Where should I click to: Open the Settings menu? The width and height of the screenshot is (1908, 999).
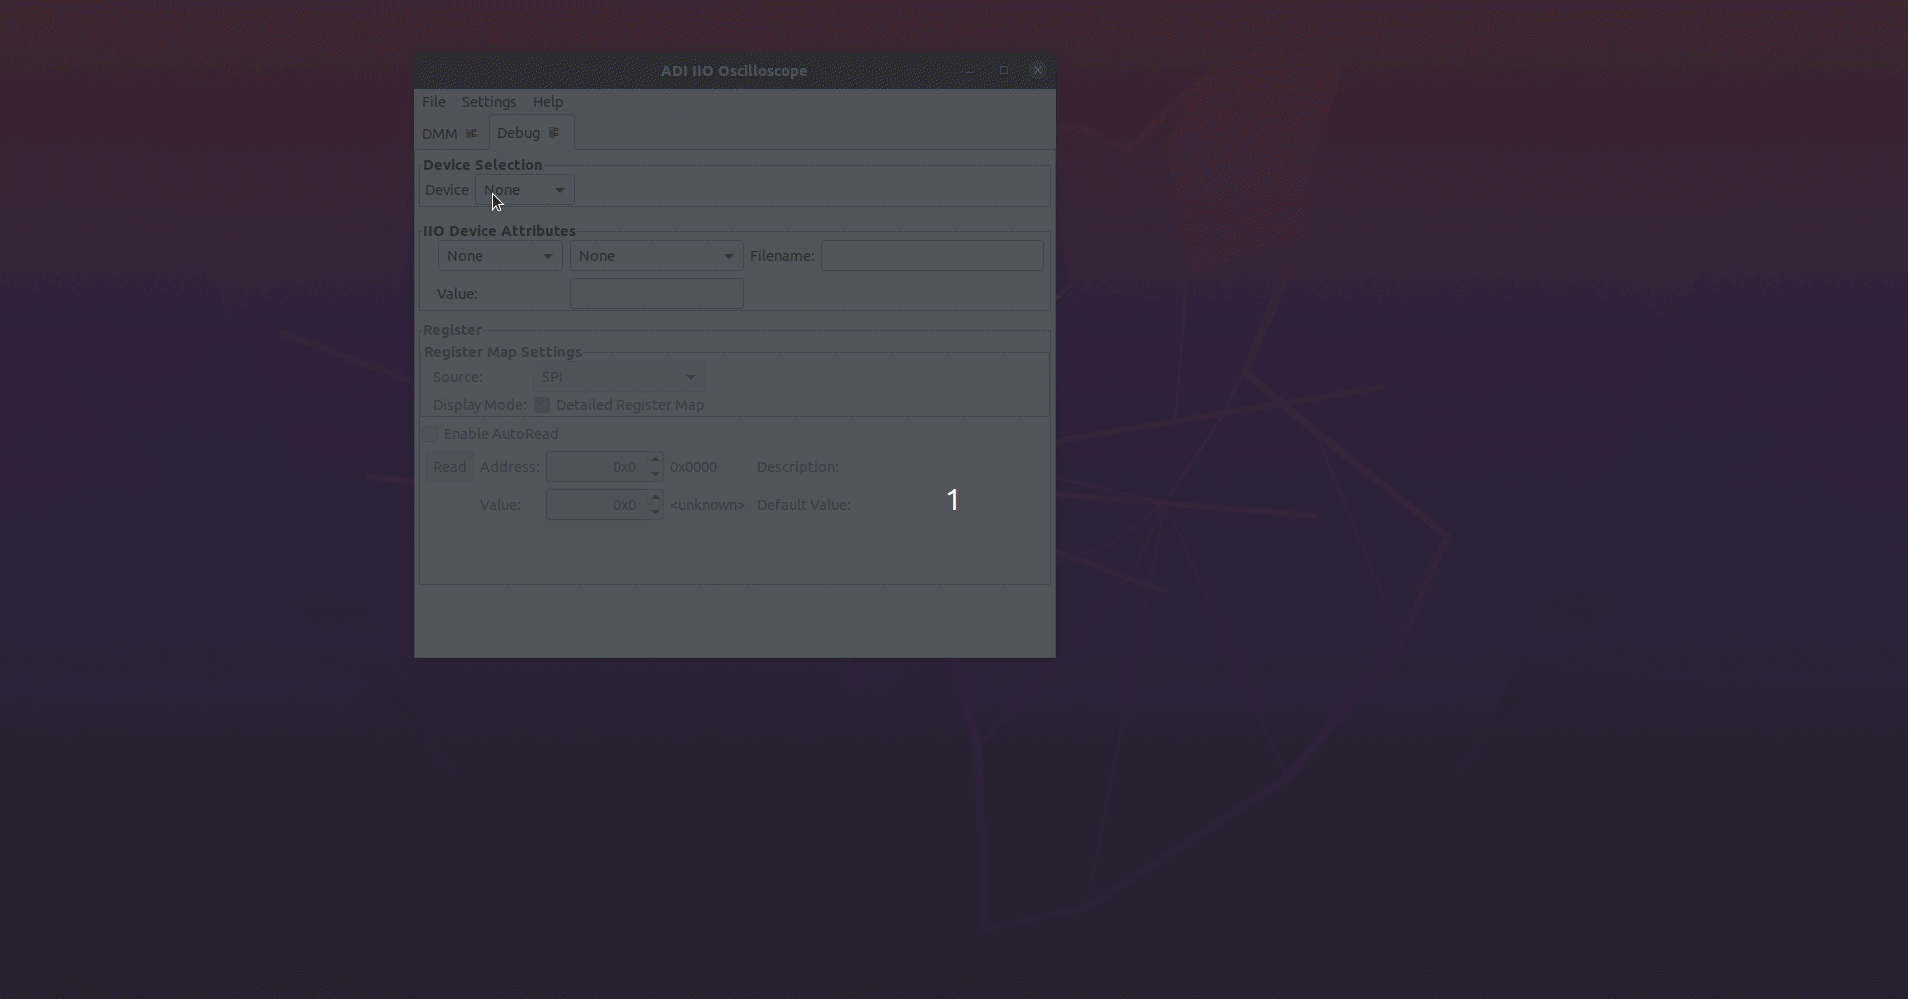click(489, 102)
